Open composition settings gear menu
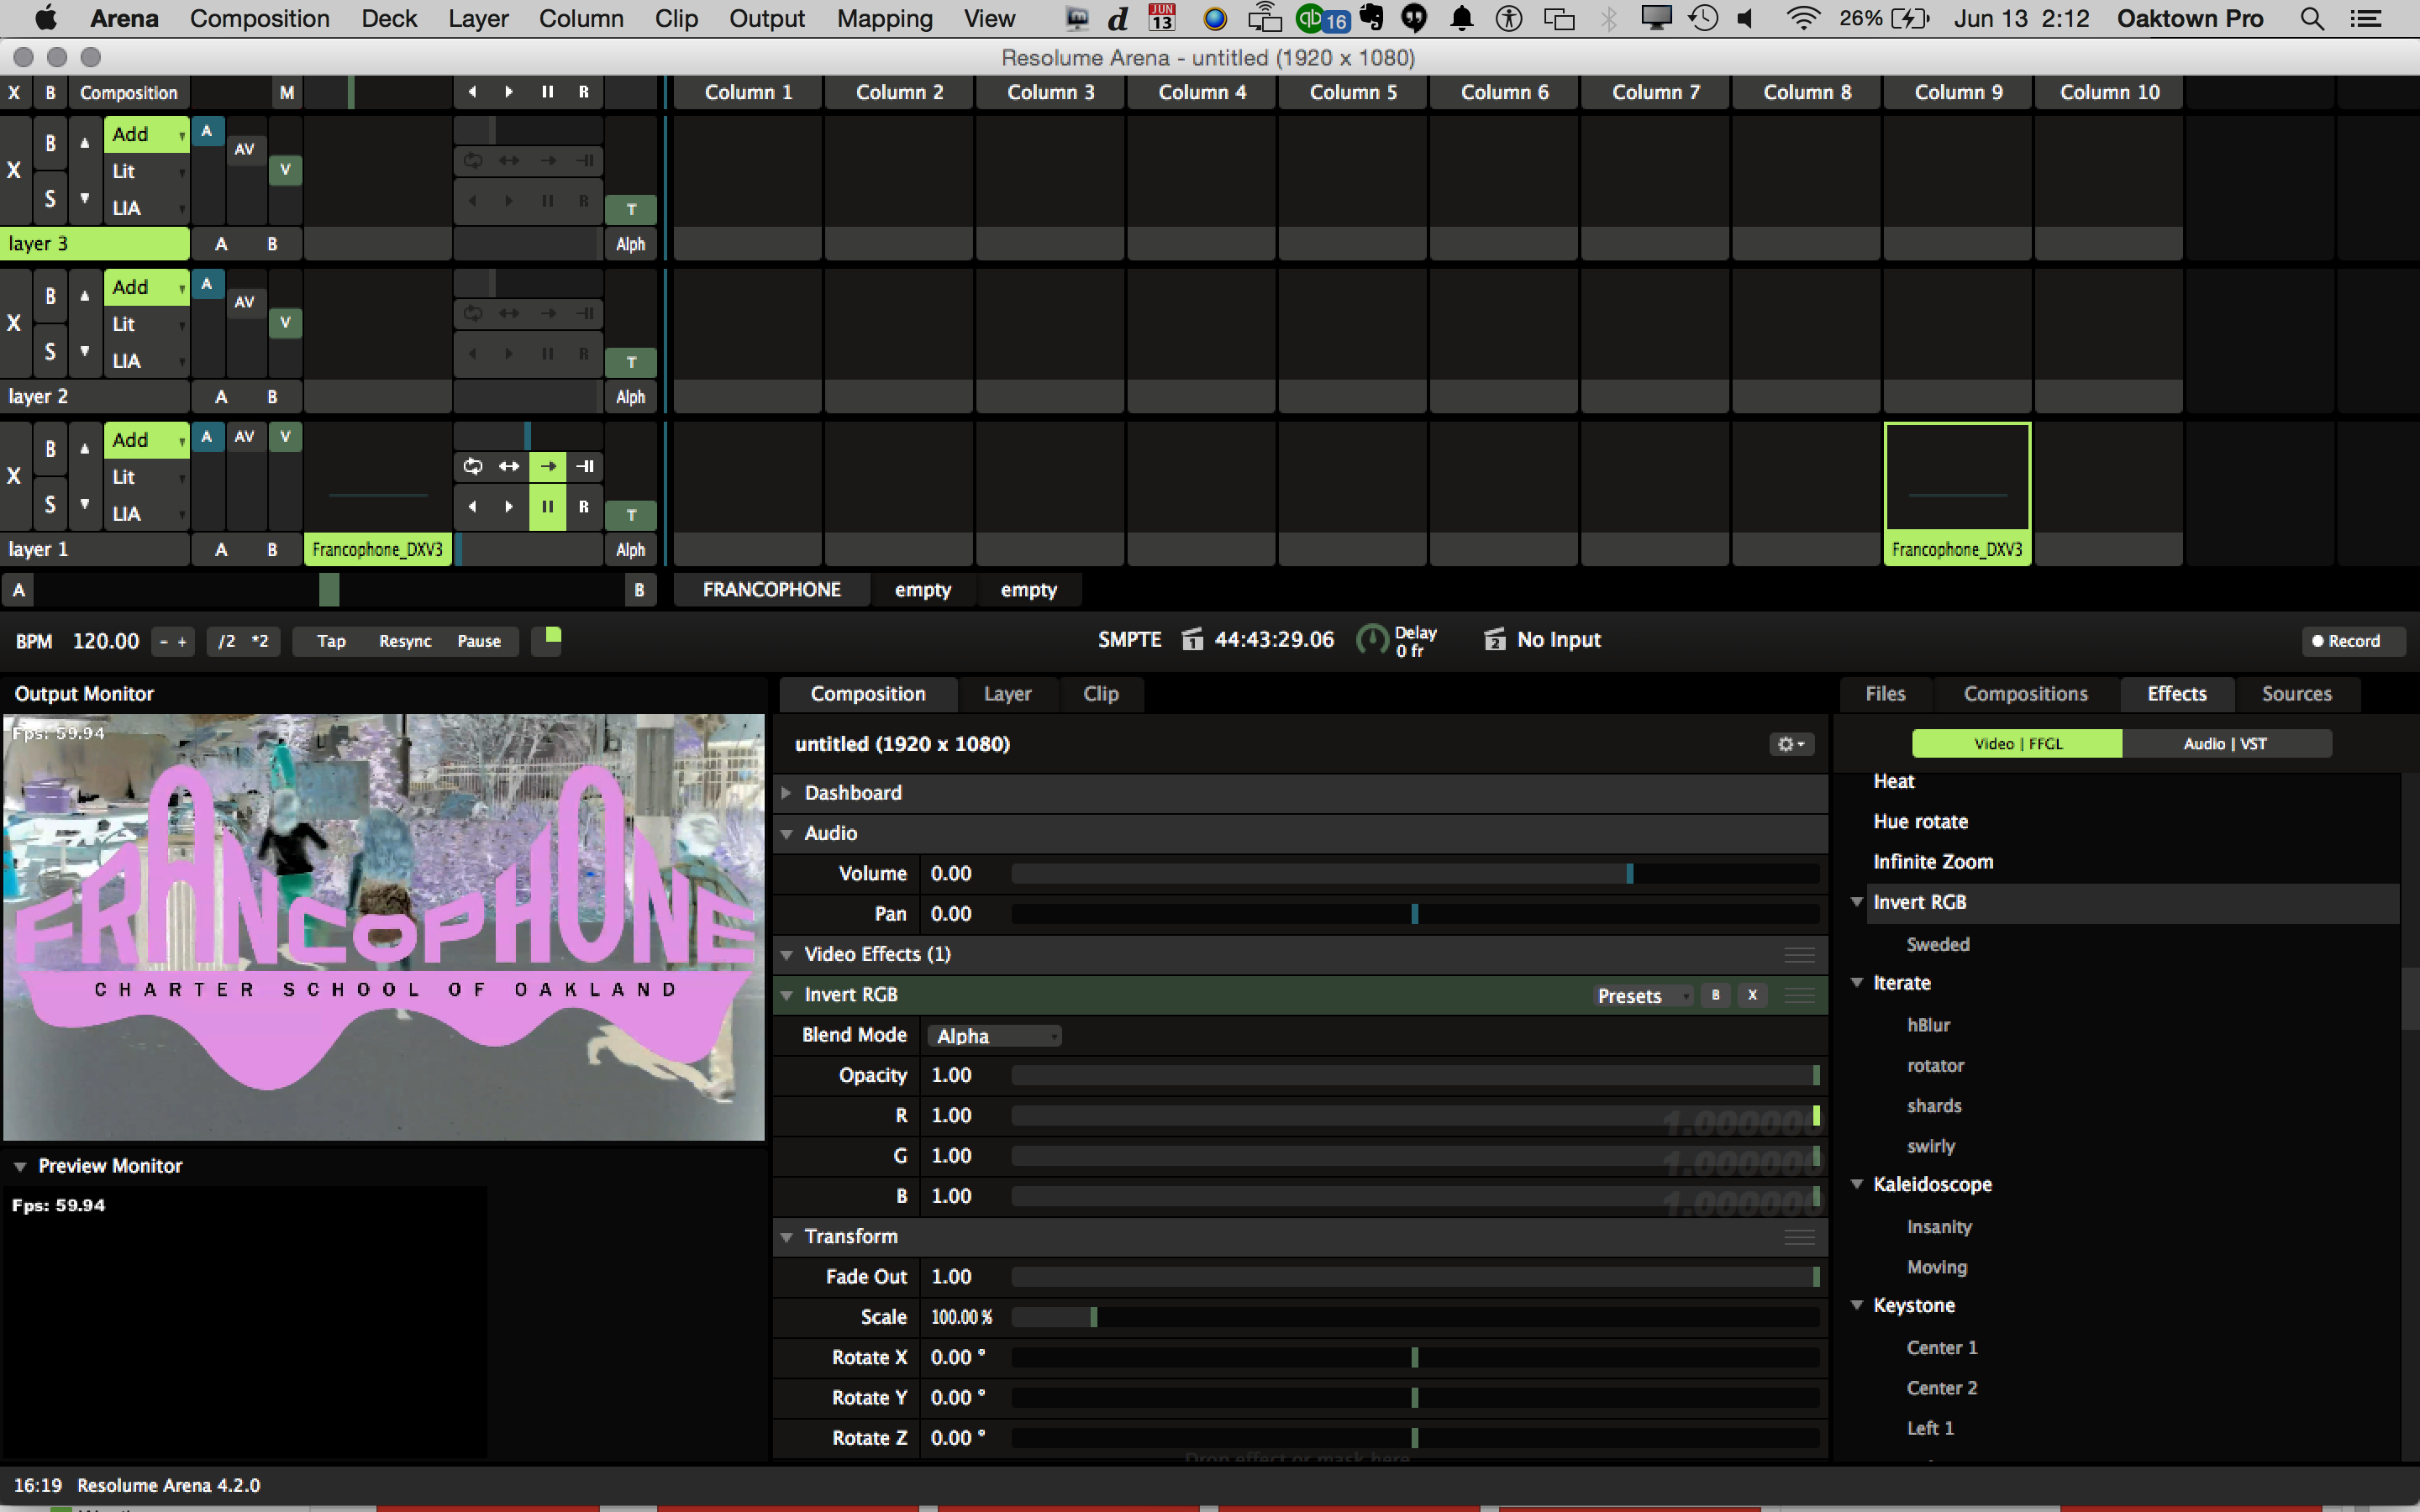2420x1512 pixels. (x=1789, y=744)
